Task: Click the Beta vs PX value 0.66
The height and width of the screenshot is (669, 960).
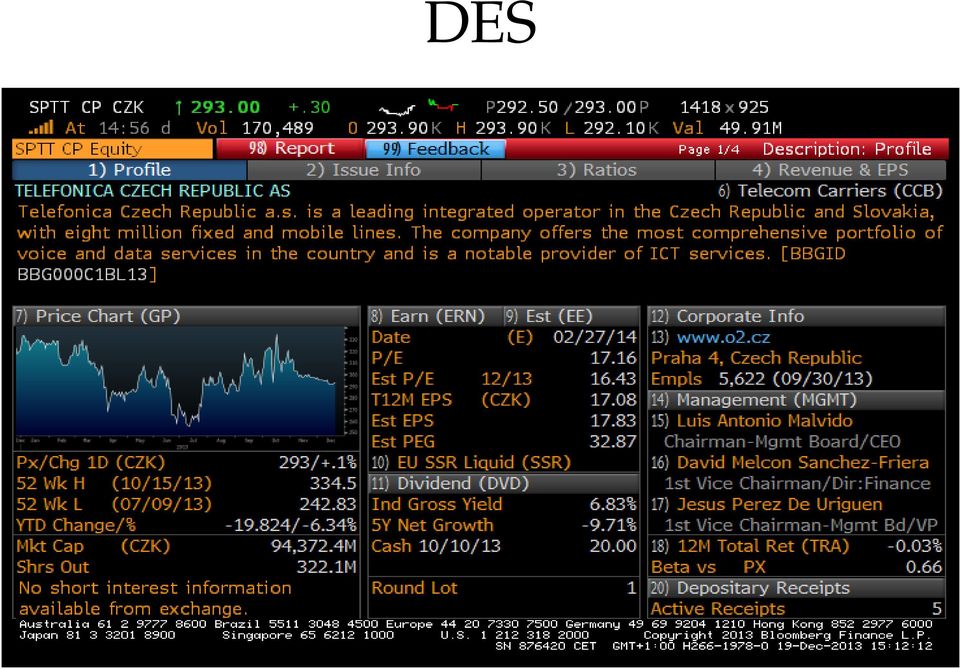Action: coord(923,567)
